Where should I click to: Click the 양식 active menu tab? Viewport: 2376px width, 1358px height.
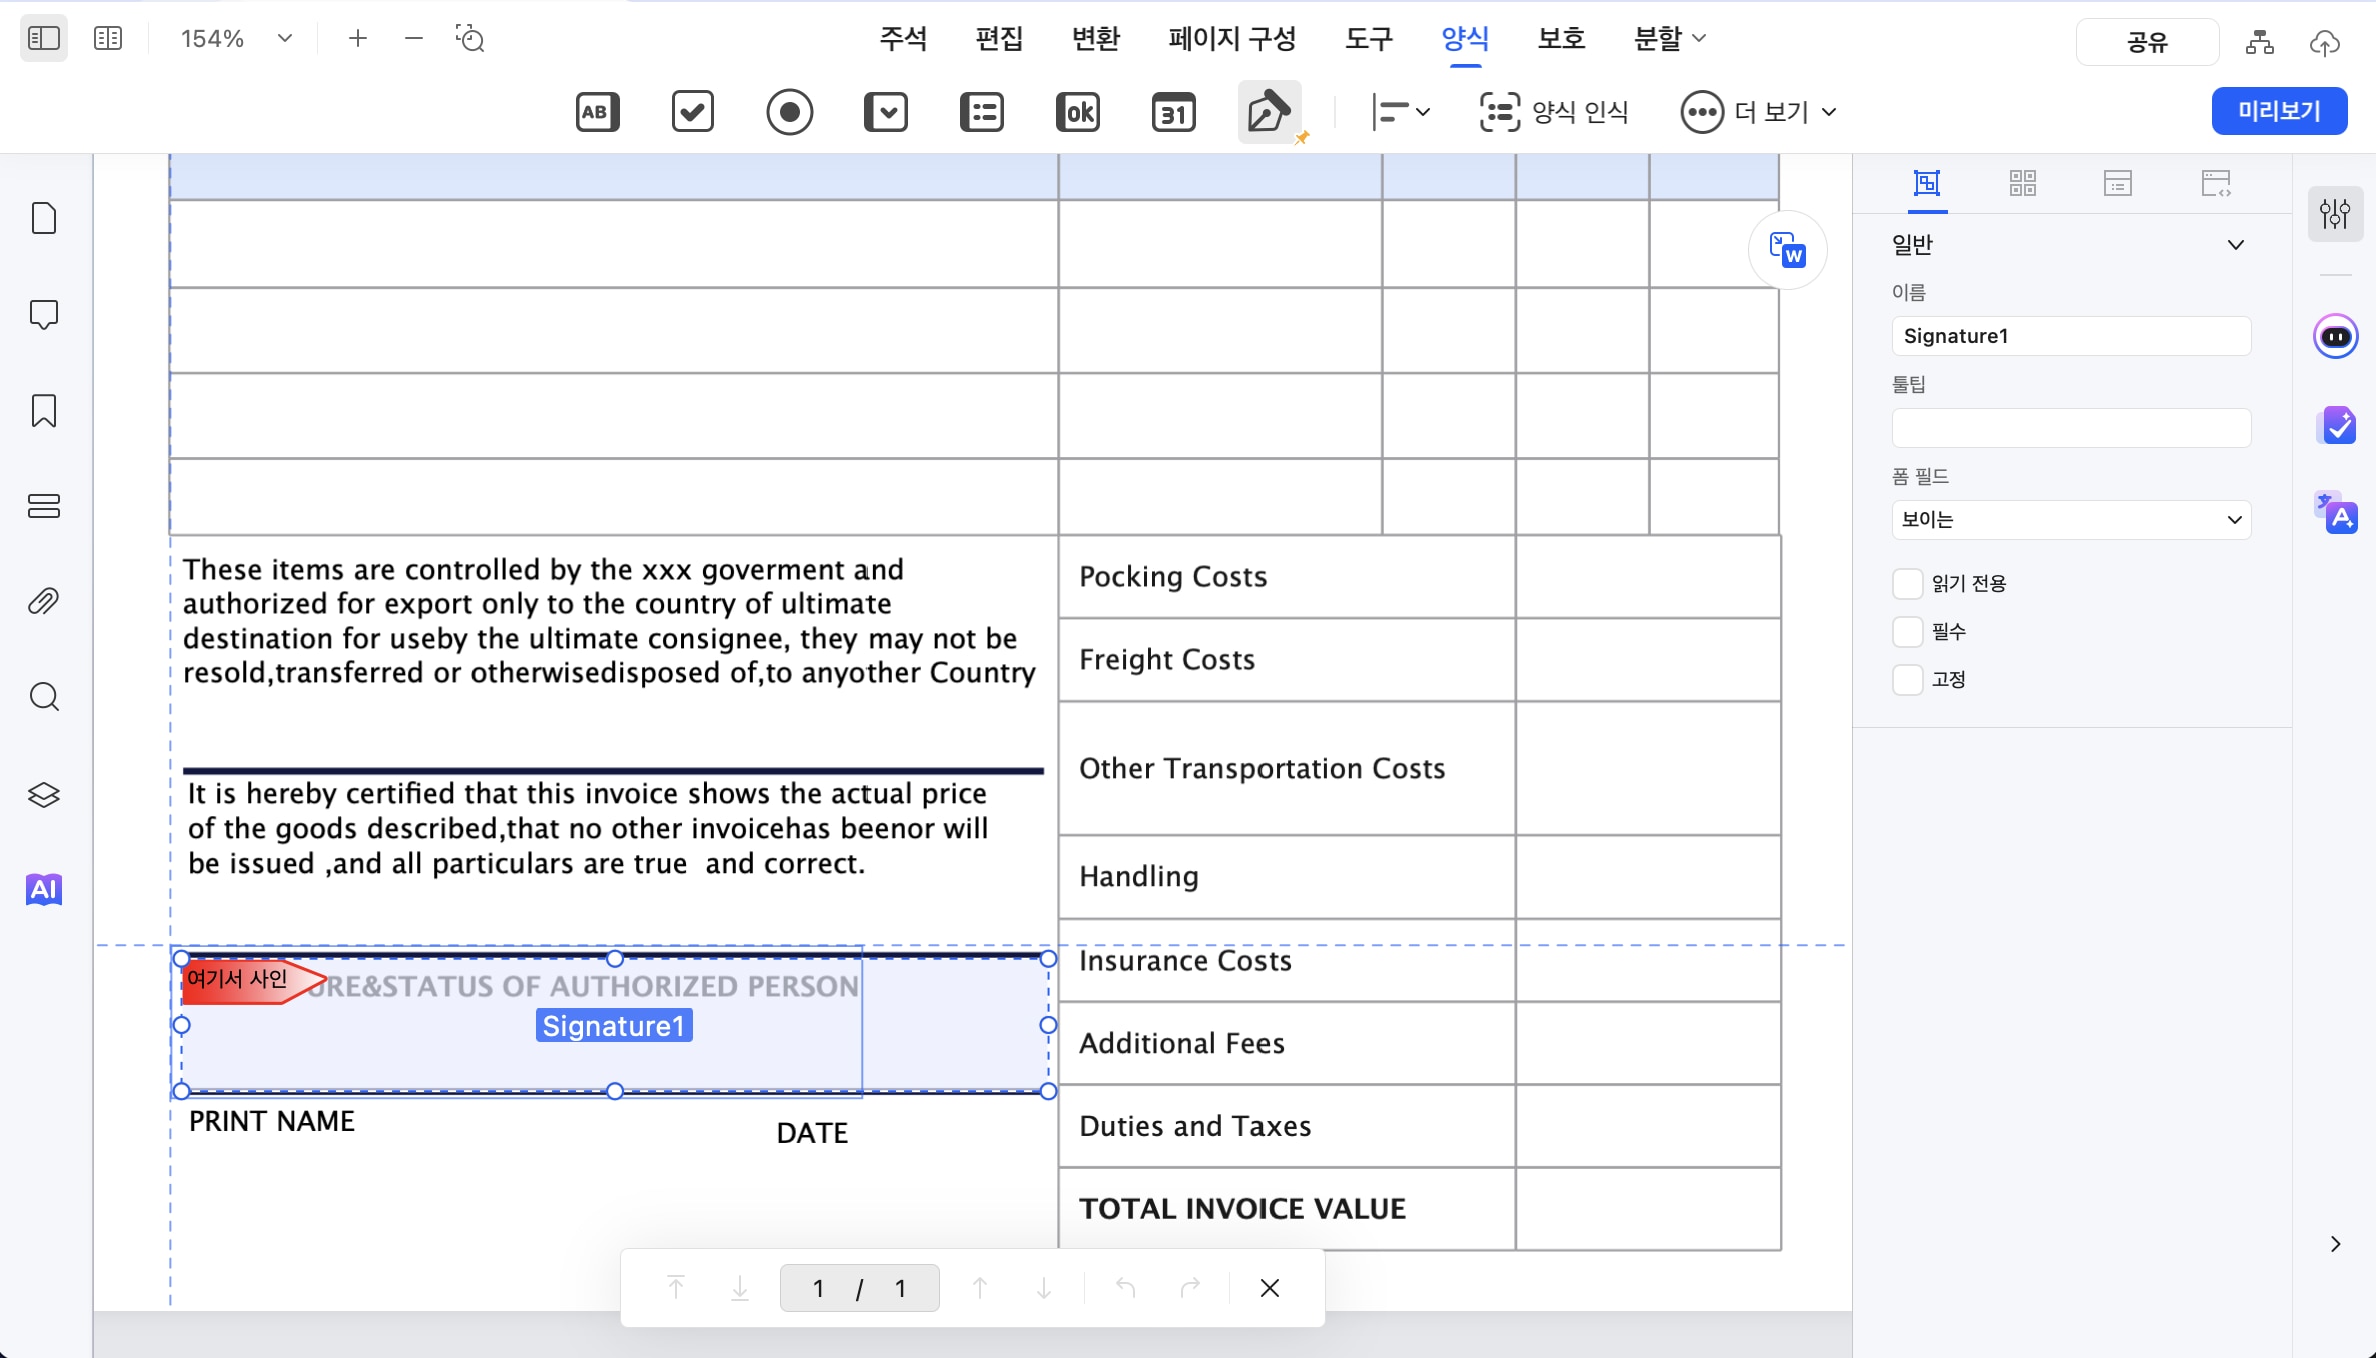1465,39
